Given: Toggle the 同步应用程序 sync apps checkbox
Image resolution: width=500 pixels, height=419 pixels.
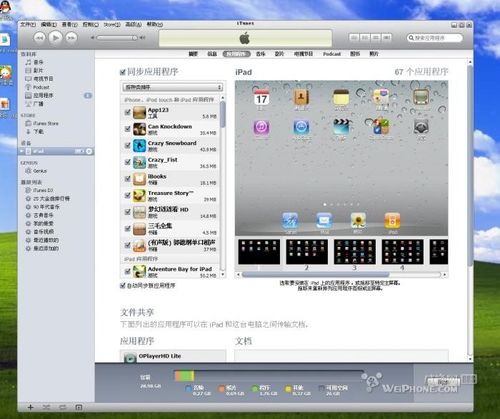Looking at the screenshot, I should 123,72.
